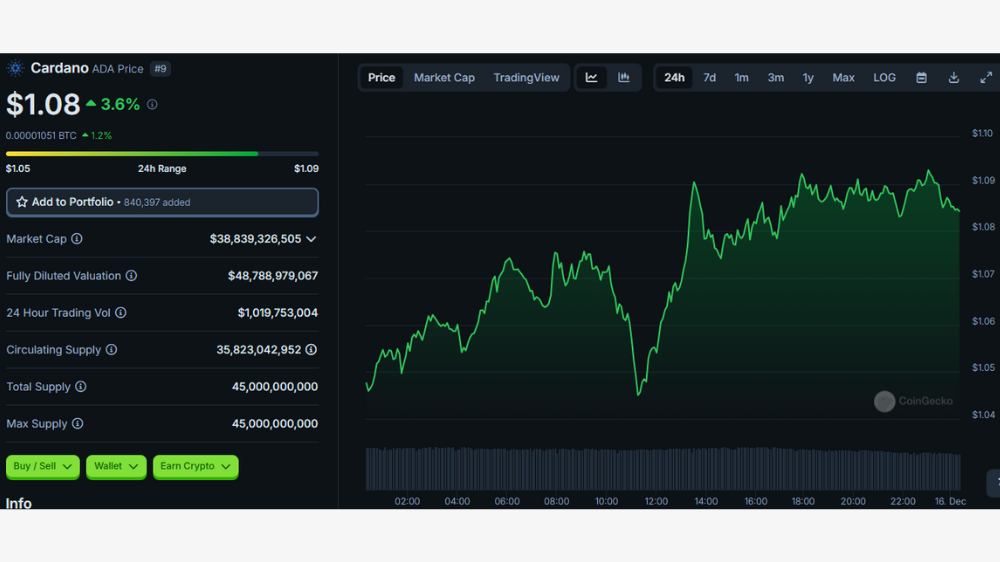
Task: Click the $48,788,979,067 valuation value
Action: point(273,276)
